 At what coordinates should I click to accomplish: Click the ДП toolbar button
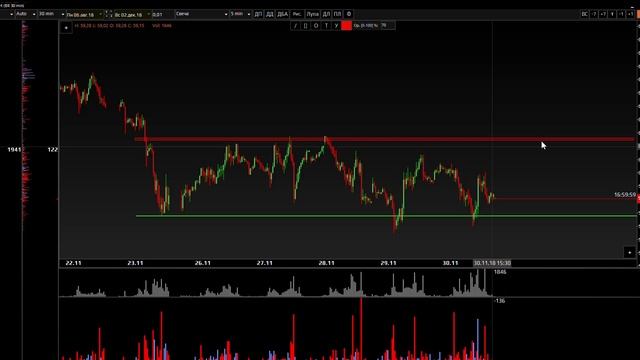tap(258, 14)
